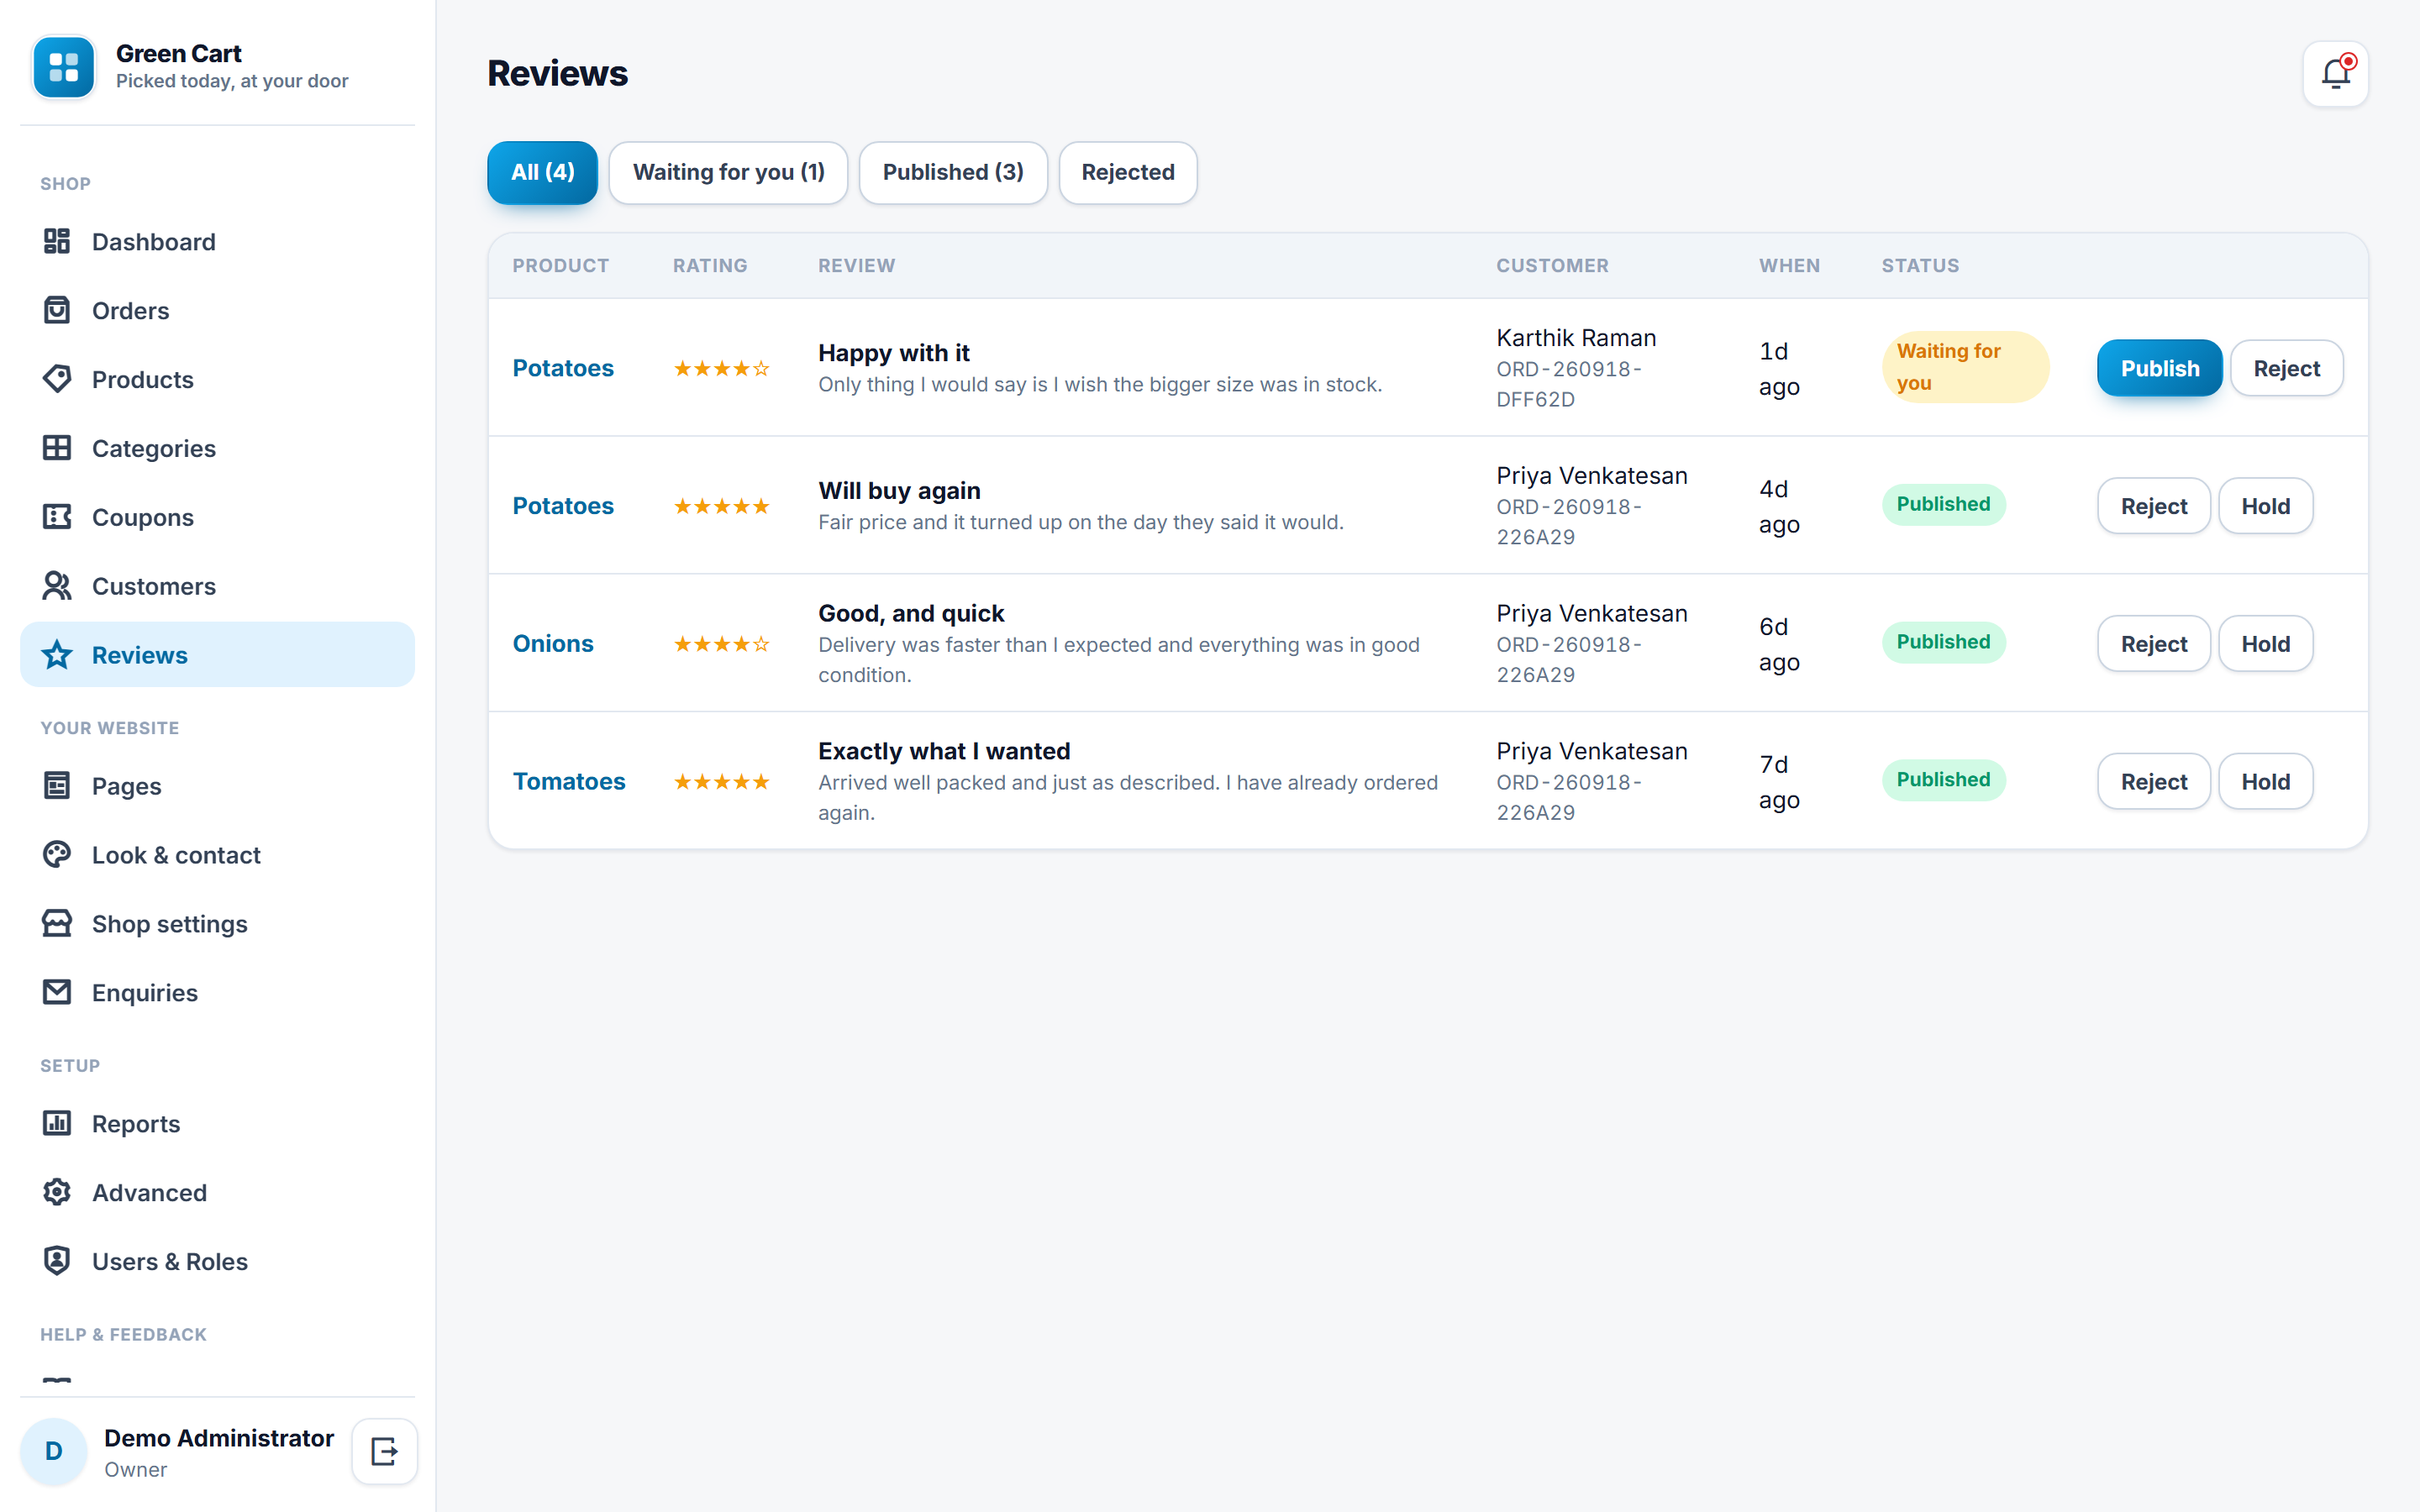This screenshot has width=2420, height=1512.
Task: Open Potatoes link in Will buy again row
Action: point(563,506)
